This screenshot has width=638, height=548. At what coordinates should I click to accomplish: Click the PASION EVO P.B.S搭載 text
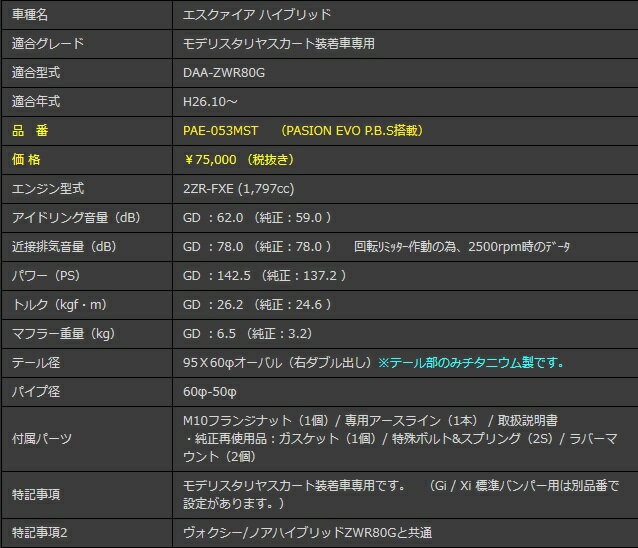pyautogui.click(x=353, y=131)
